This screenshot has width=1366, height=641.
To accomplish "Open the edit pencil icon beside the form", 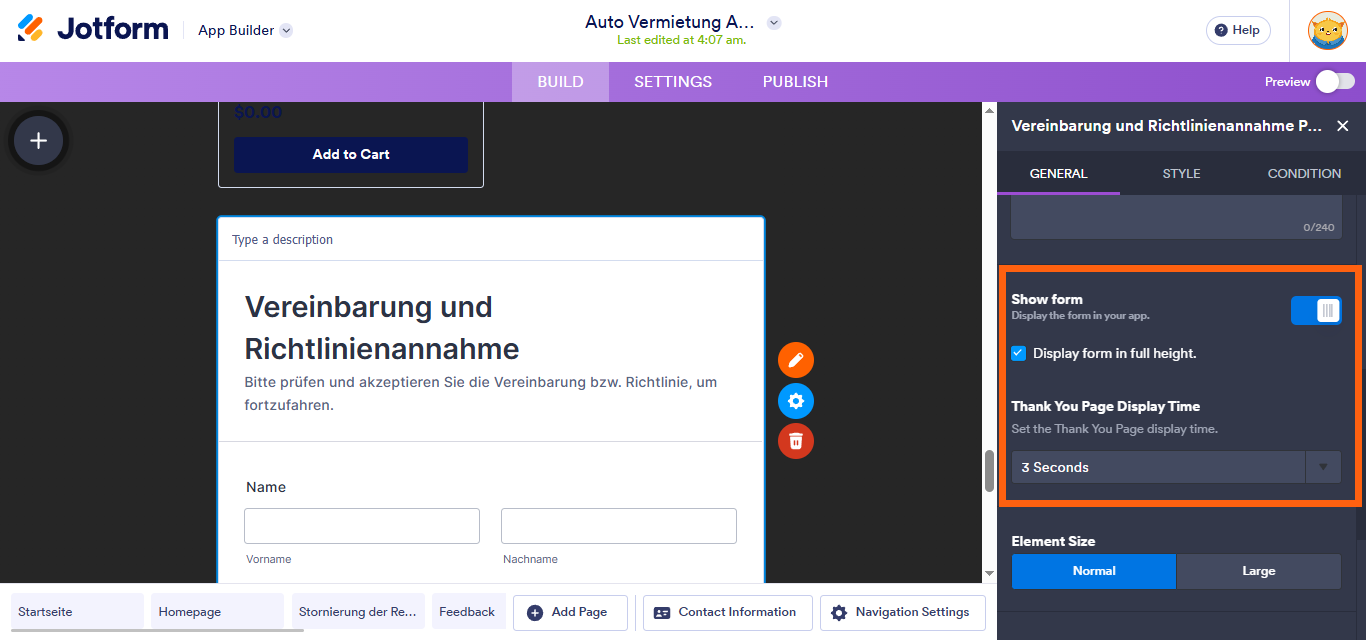I will (x=795, y=360).
